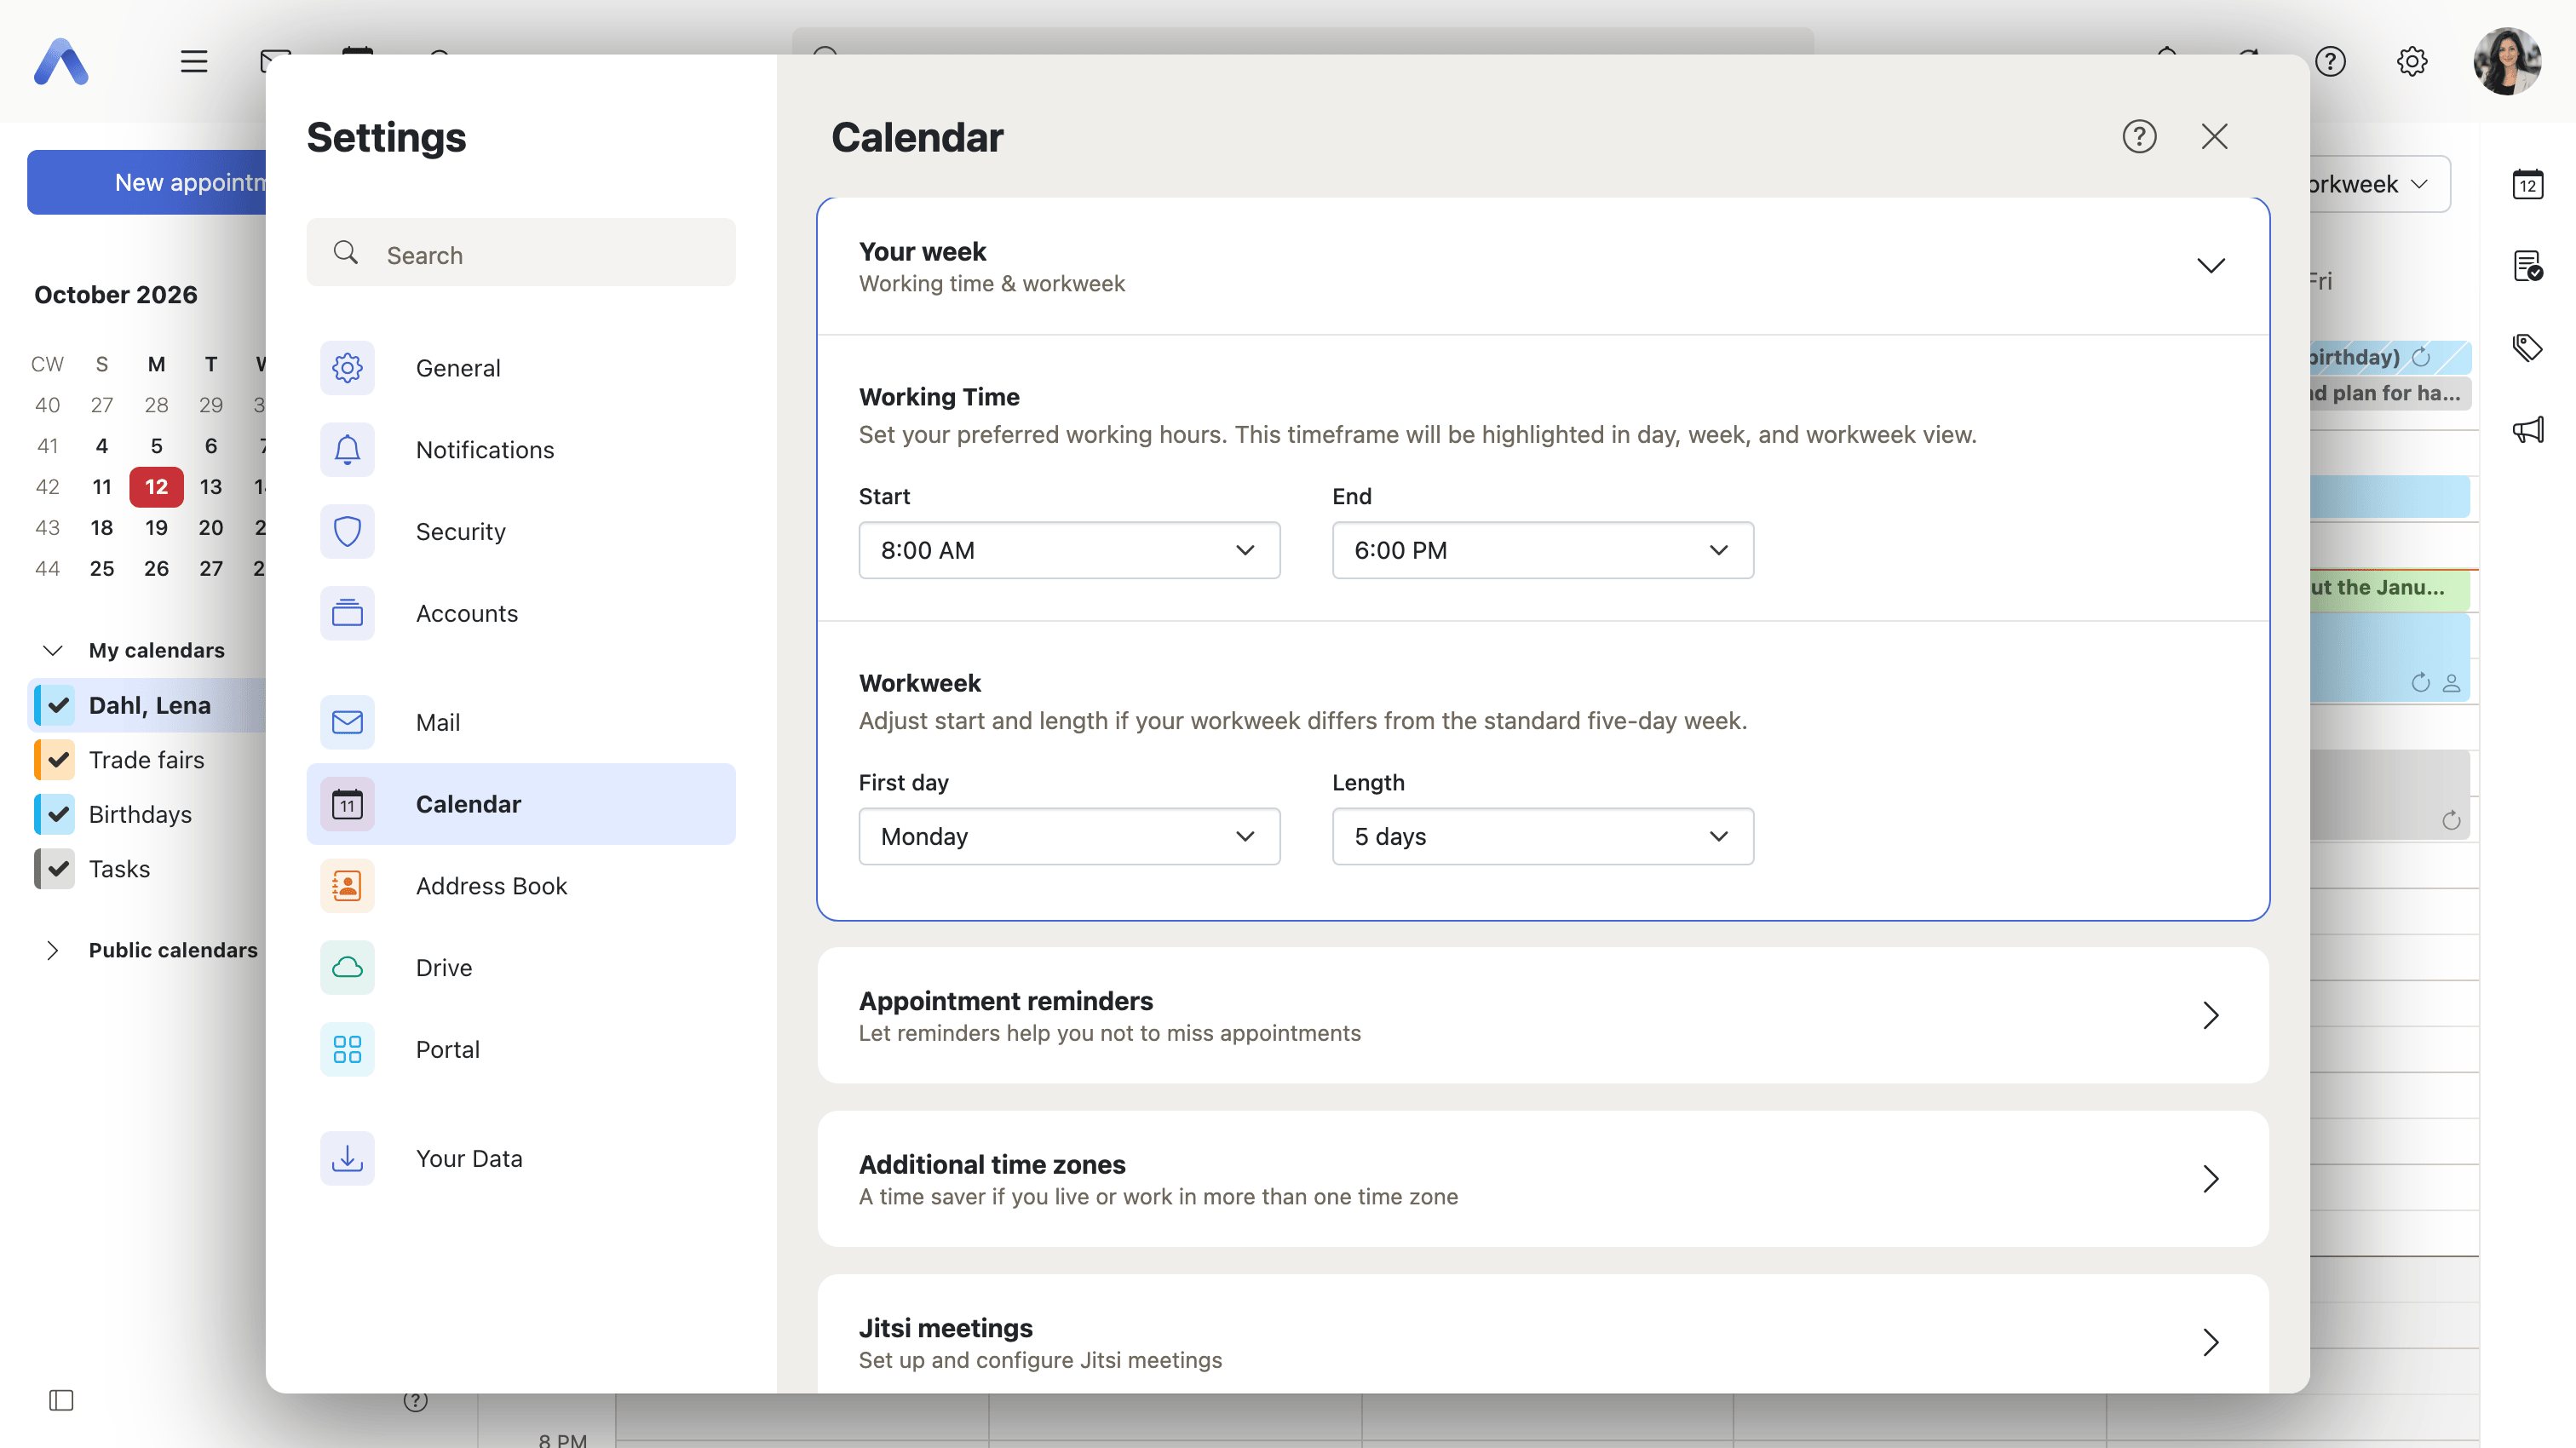Open the Workweek view dropdown
Image resolution: width=2576 pixels, height=1448 pixels.
coord(2378,184)
